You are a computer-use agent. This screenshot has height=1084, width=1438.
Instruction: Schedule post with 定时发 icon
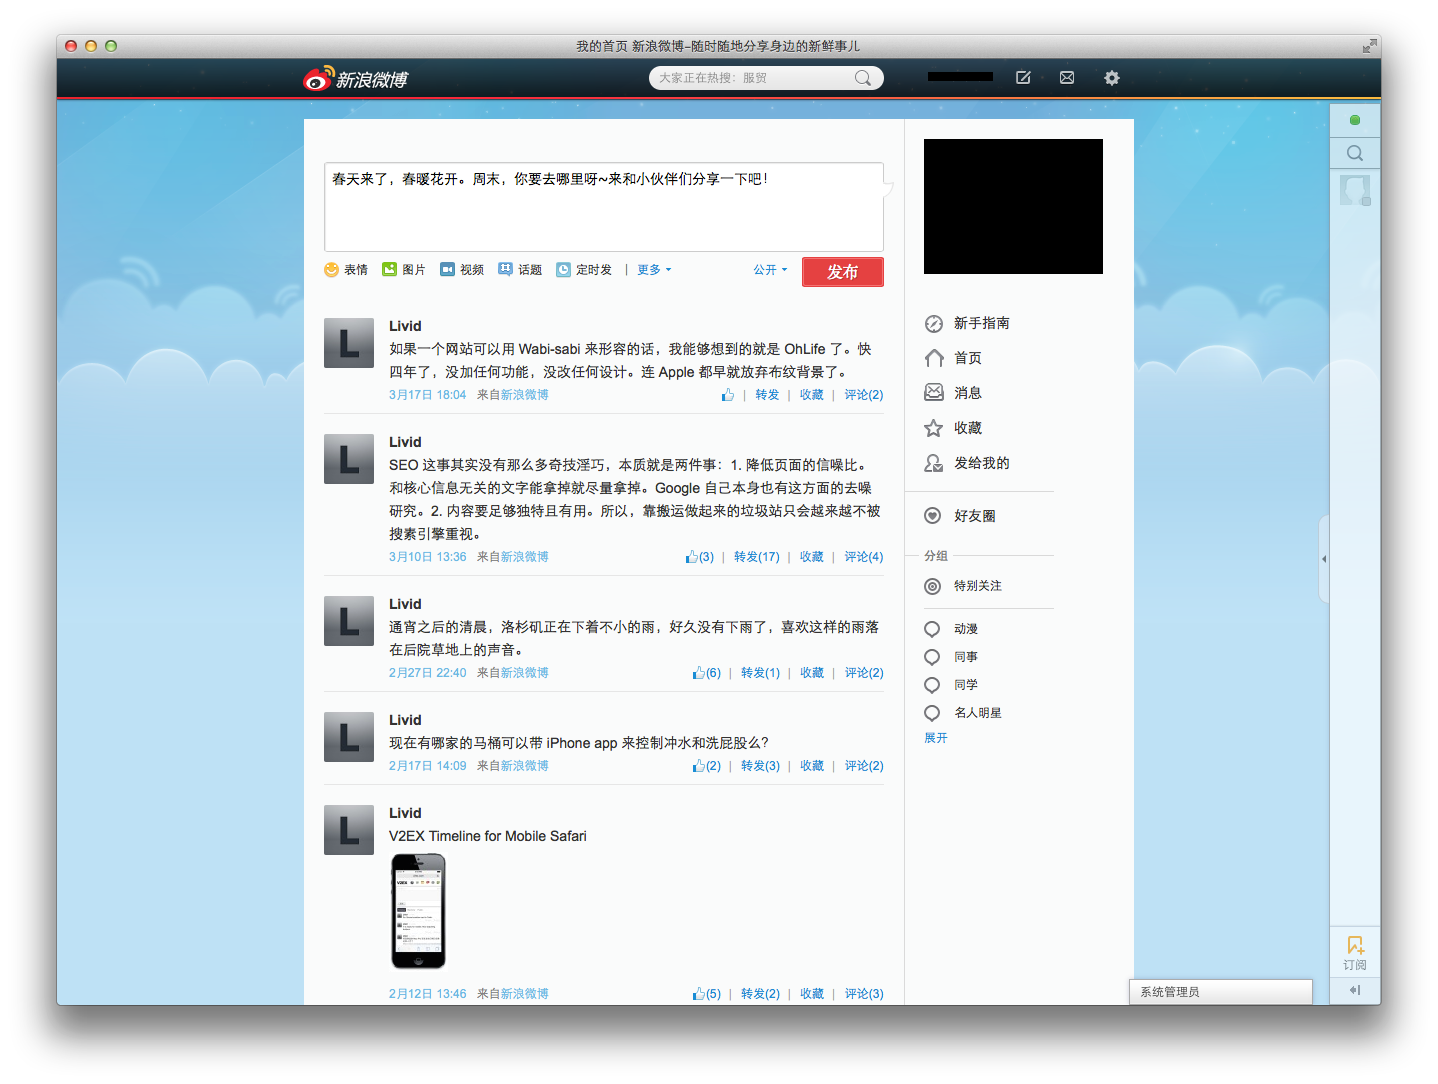tap(564, 270)
